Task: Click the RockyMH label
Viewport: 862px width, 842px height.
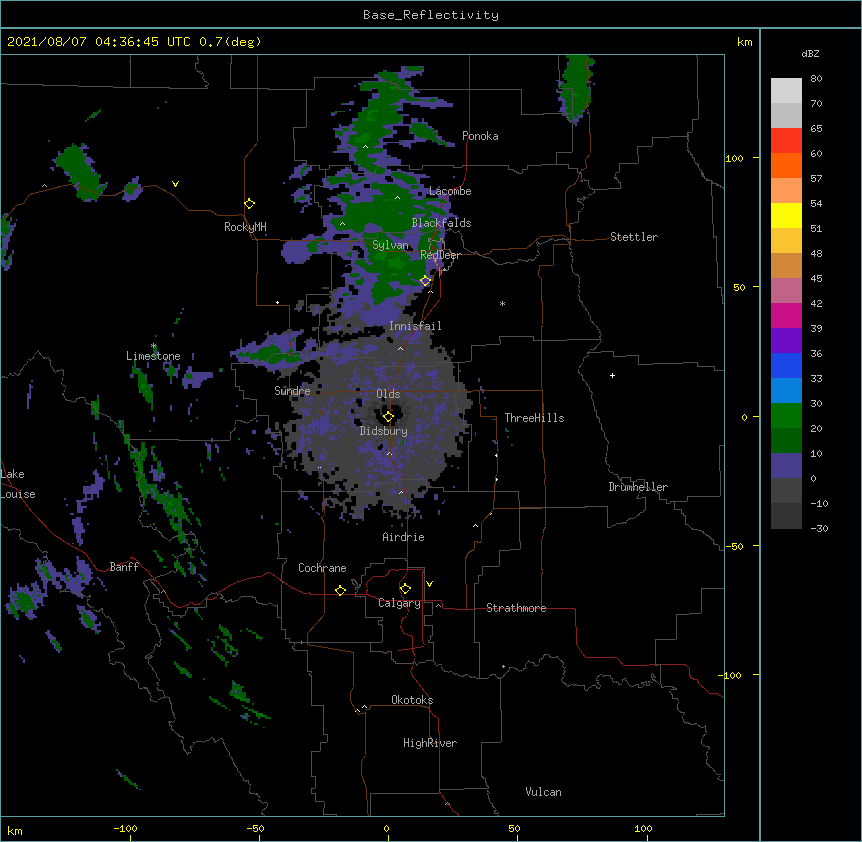Action: click(245, 227)
